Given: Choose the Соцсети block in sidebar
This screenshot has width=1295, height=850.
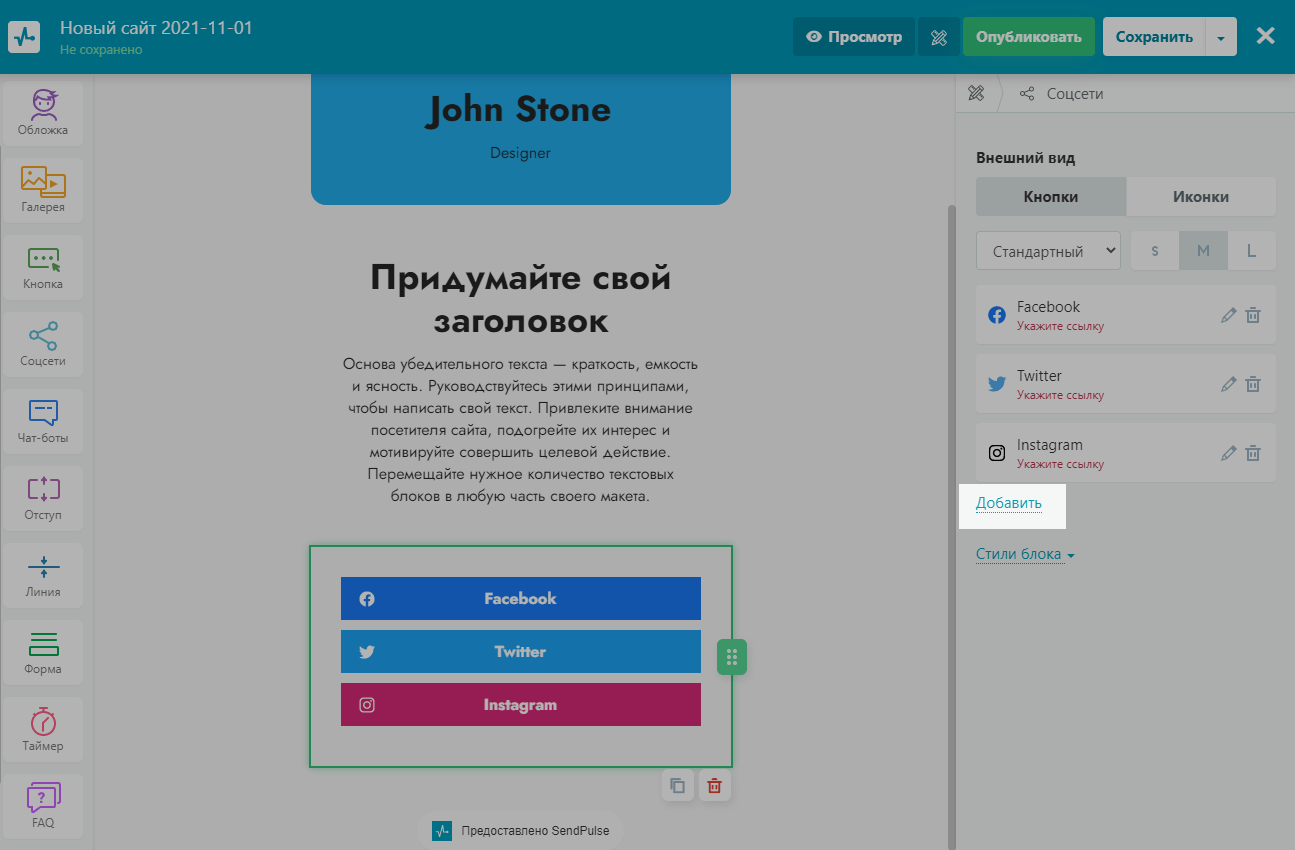Looking at the screenshot, I should [x=43, y=345].
